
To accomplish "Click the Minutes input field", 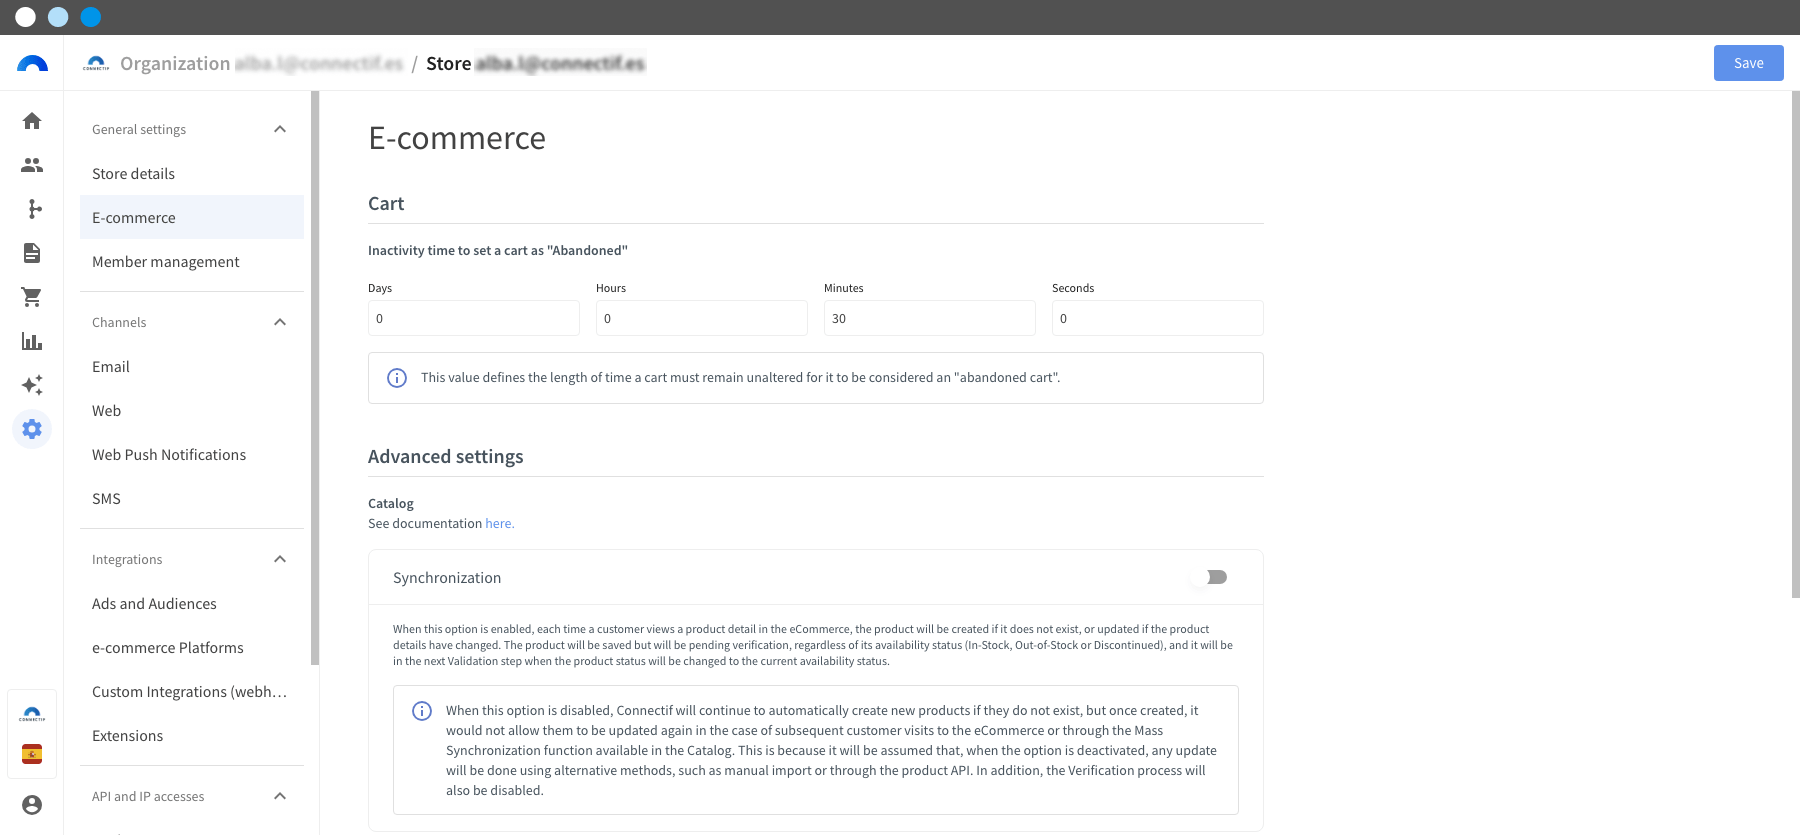I will coord(930,318).
